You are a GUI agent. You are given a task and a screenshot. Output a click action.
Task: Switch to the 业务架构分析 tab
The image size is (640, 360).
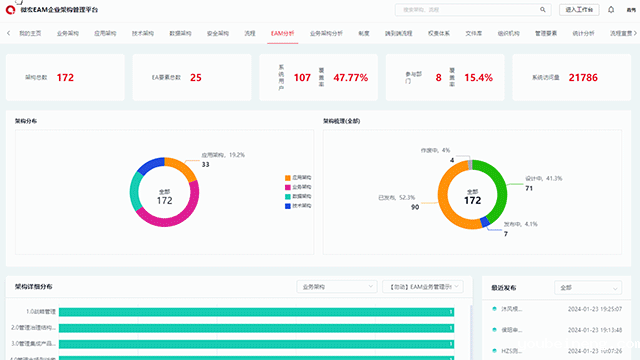click(326, 33)
